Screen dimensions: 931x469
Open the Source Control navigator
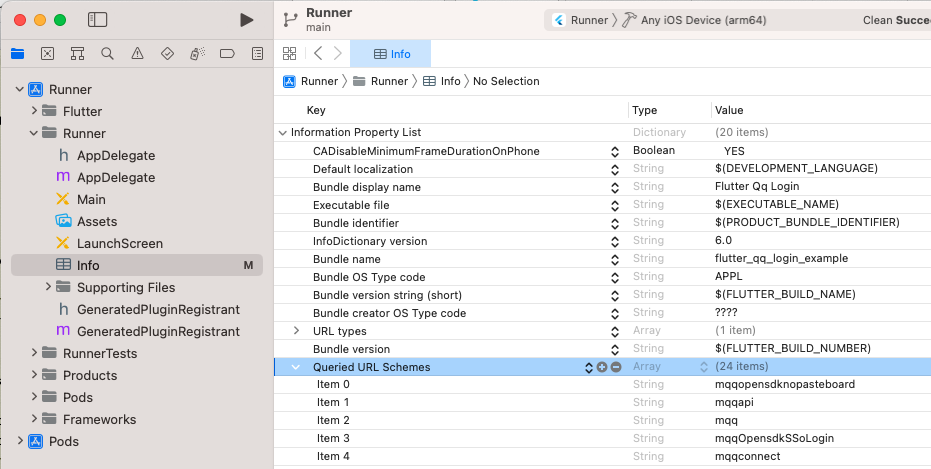[48, 54]
